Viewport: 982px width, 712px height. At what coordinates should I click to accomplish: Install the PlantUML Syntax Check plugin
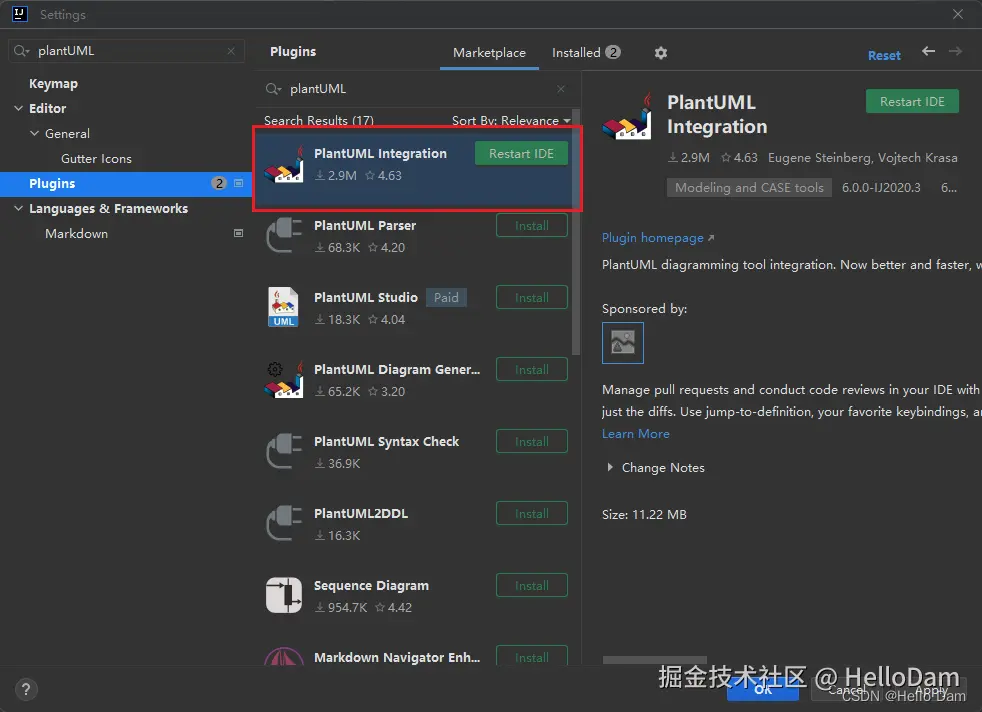(x=532, y=441)
